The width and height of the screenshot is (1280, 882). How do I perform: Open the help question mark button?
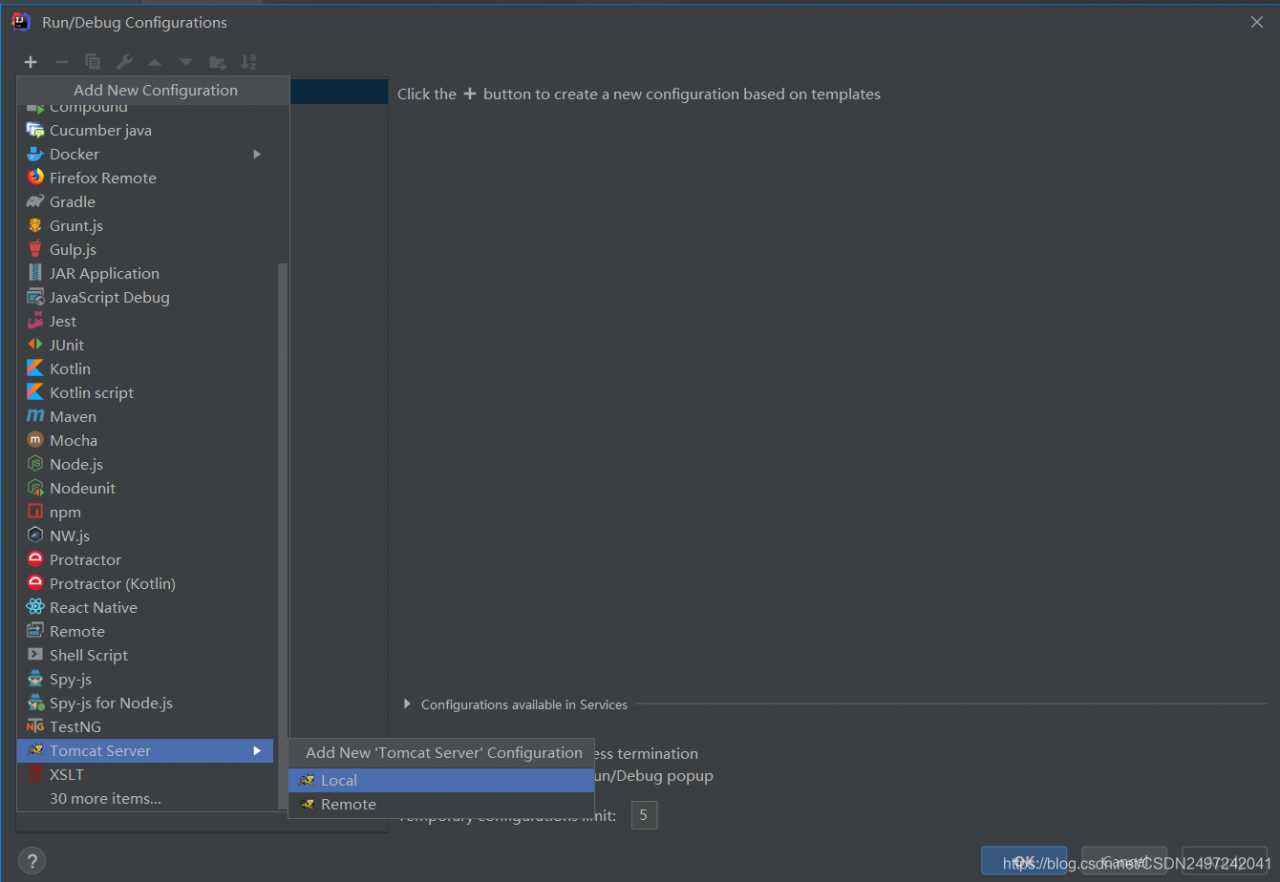[x=31, y=861]
